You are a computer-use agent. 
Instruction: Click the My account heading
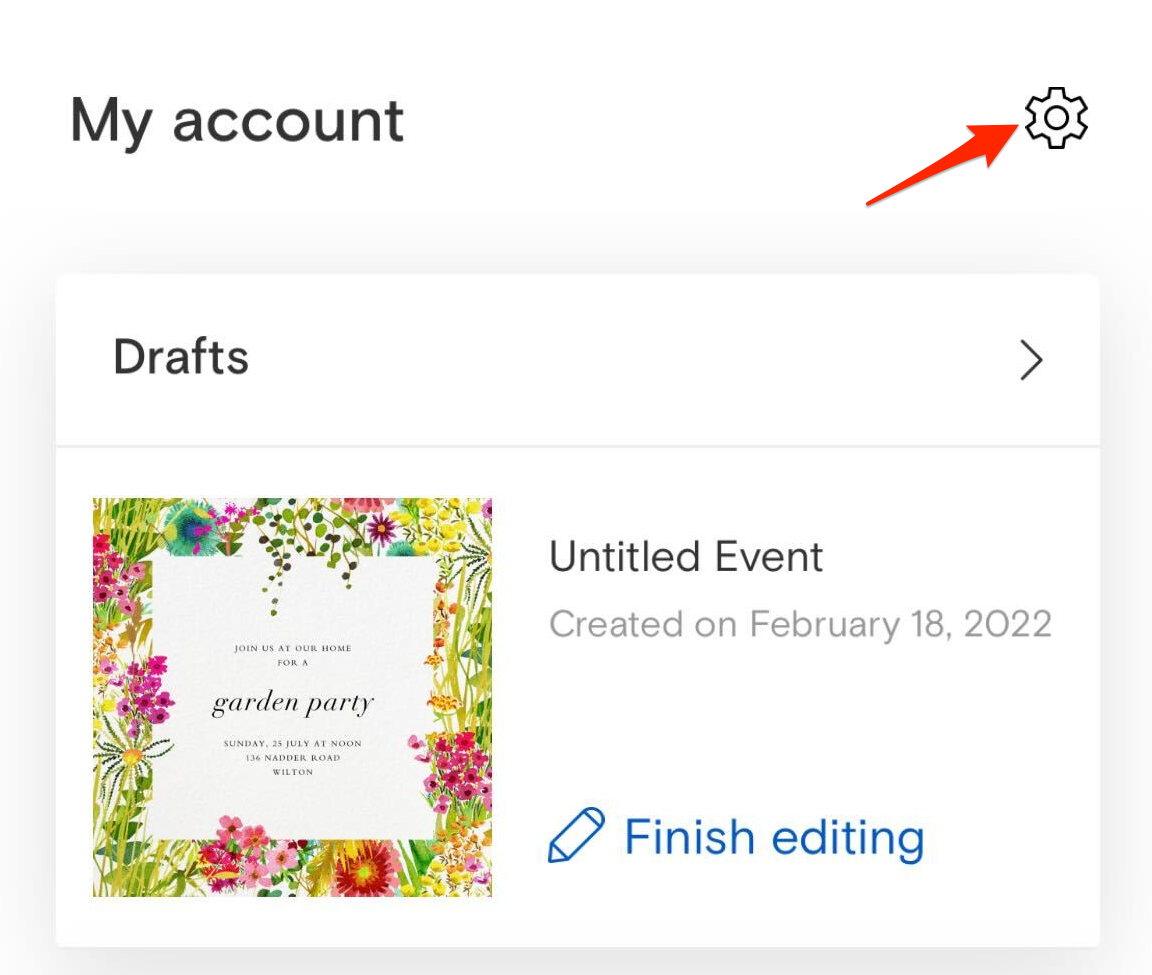237,121
